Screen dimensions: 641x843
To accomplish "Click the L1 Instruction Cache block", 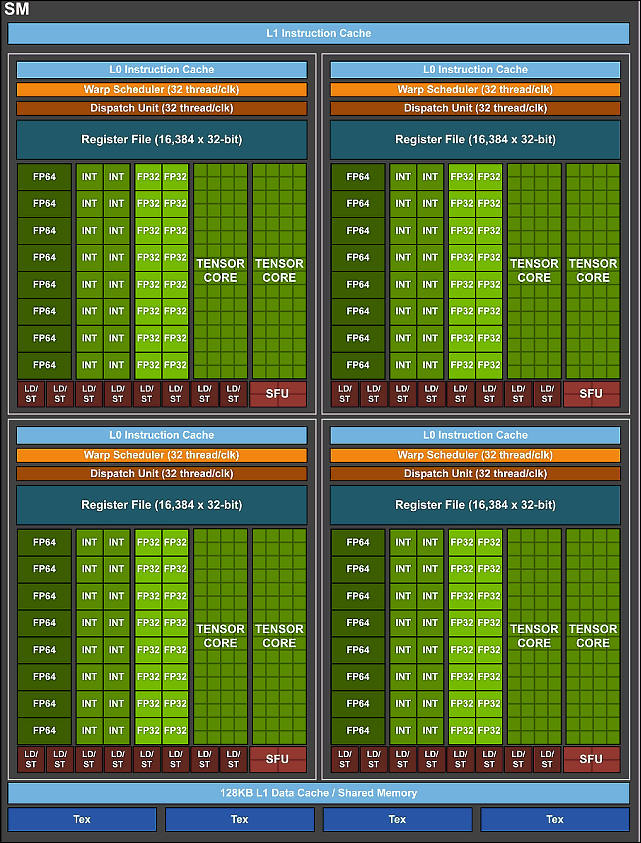I will [318, 33].
